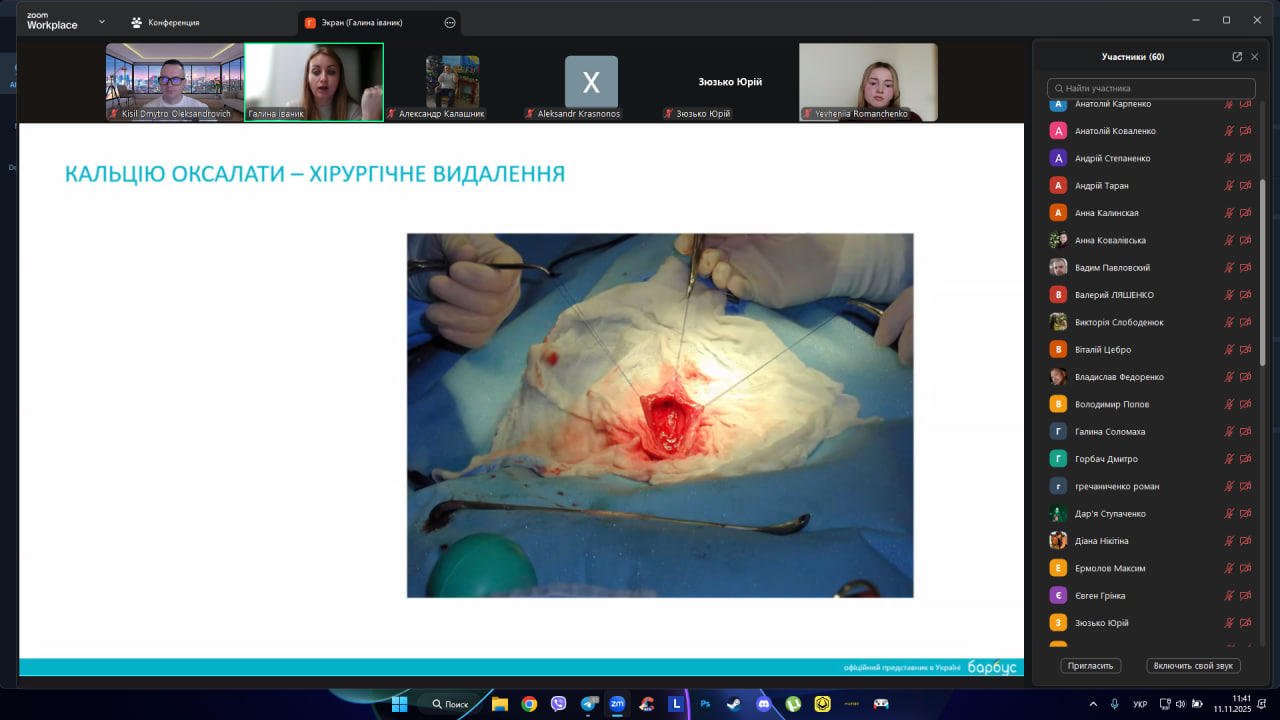Open Discord from the taskbar
This screenshot has height=720, width=1280.
[764, 704]
